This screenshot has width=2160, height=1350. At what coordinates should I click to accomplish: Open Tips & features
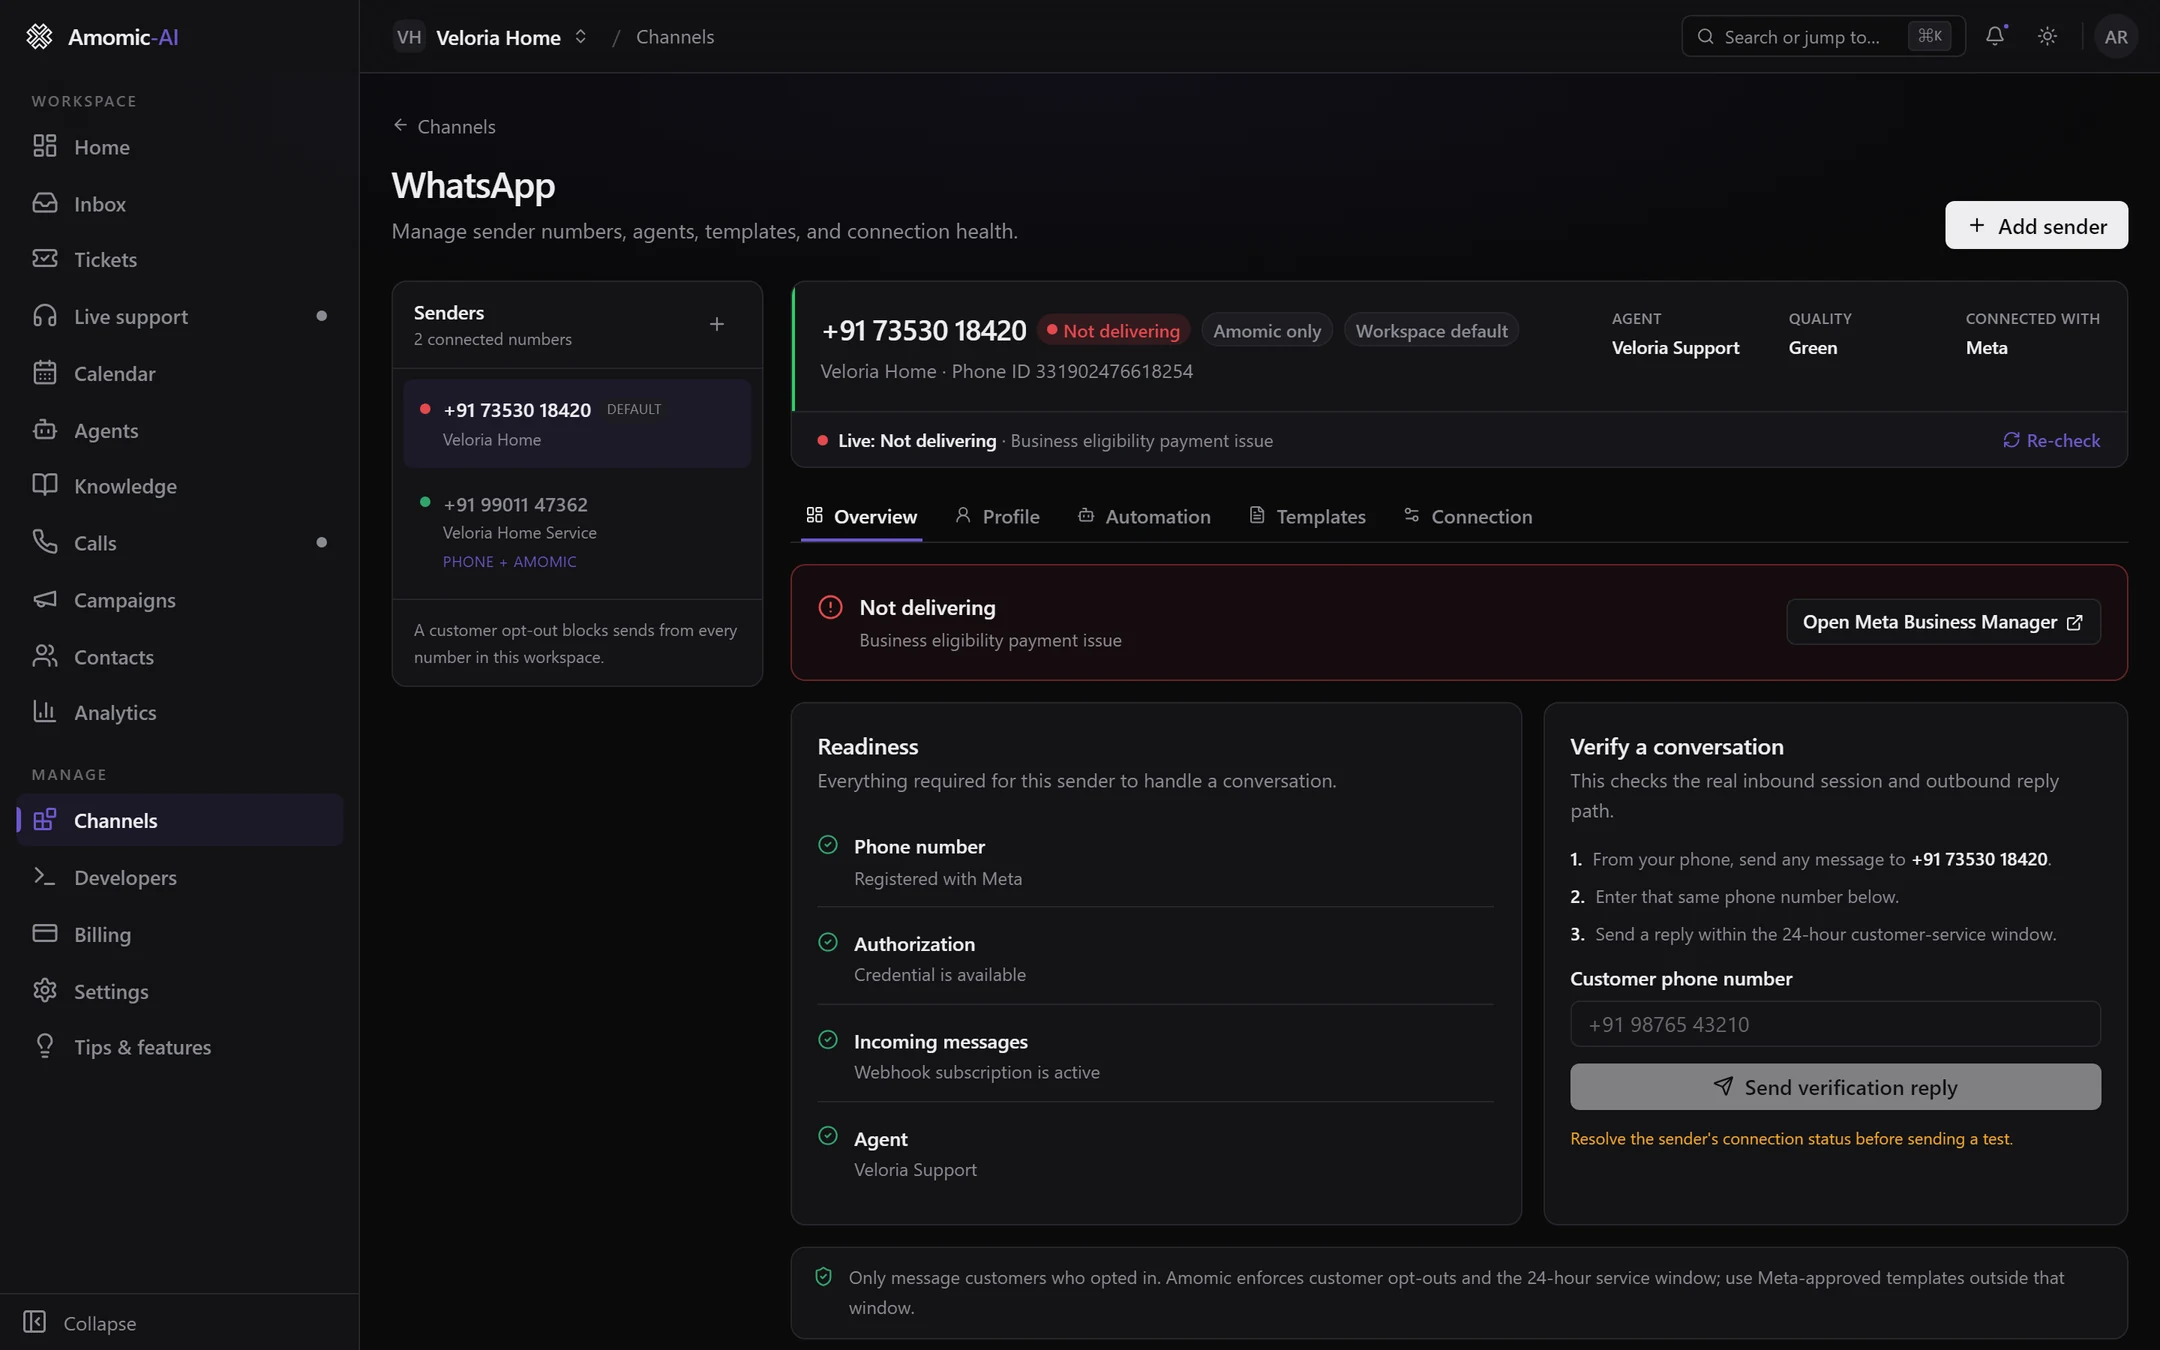point(180,1048)
